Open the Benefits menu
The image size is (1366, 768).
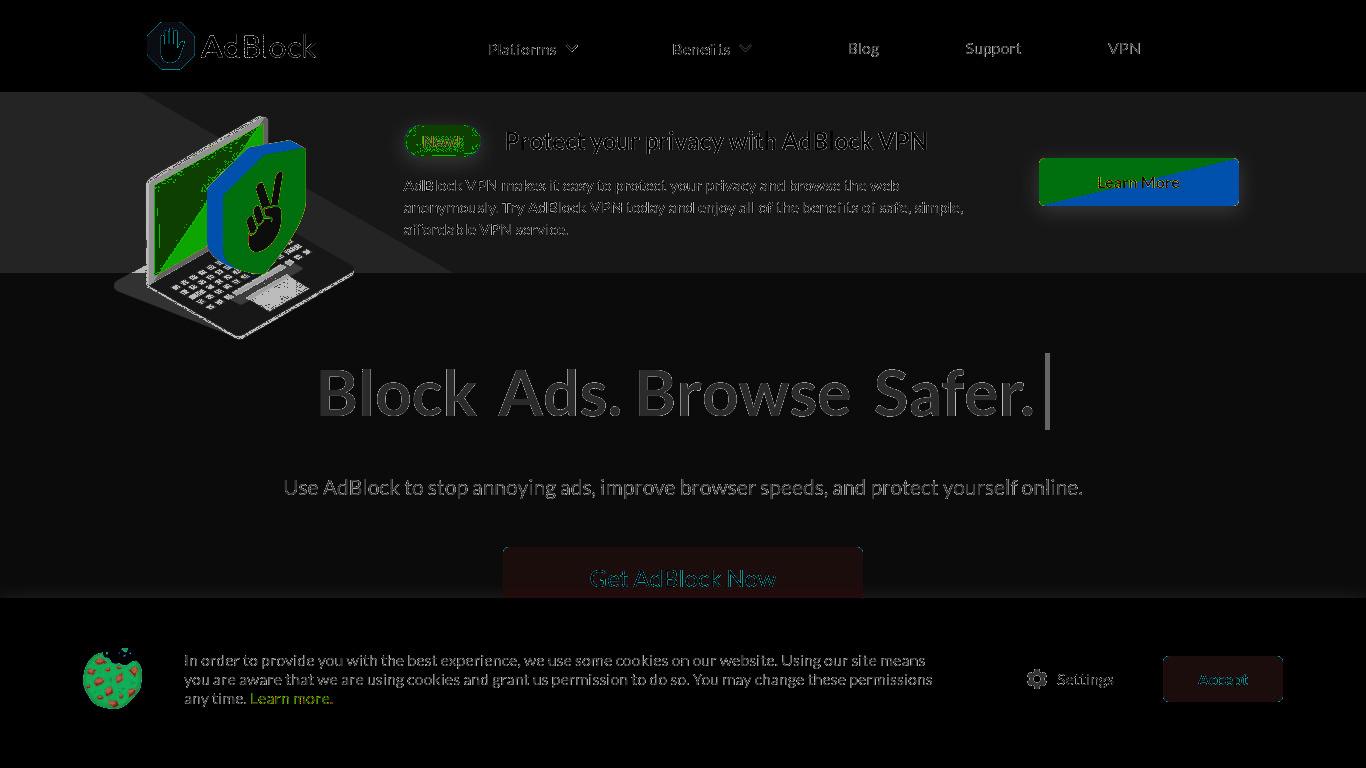[701, 48]
